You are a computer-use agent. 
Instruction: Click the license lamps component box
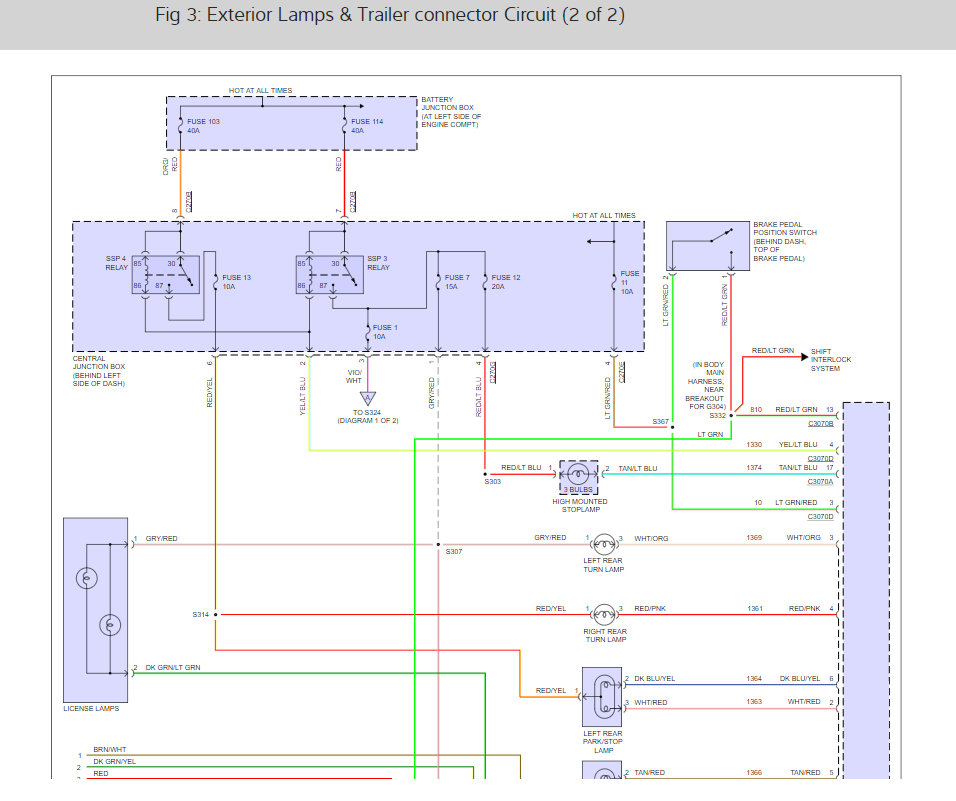[x=96, y=610]
